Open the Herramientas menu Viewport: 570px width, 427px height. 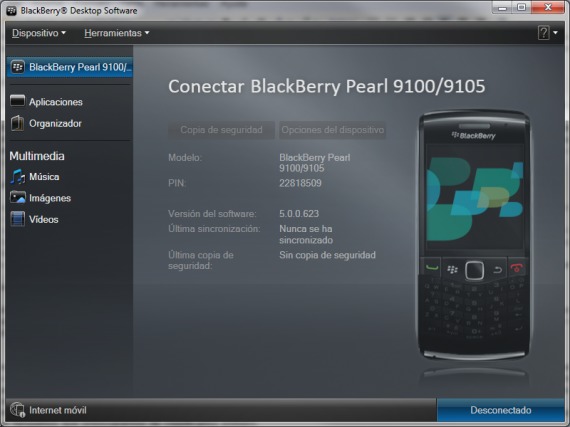click(117, 33)
